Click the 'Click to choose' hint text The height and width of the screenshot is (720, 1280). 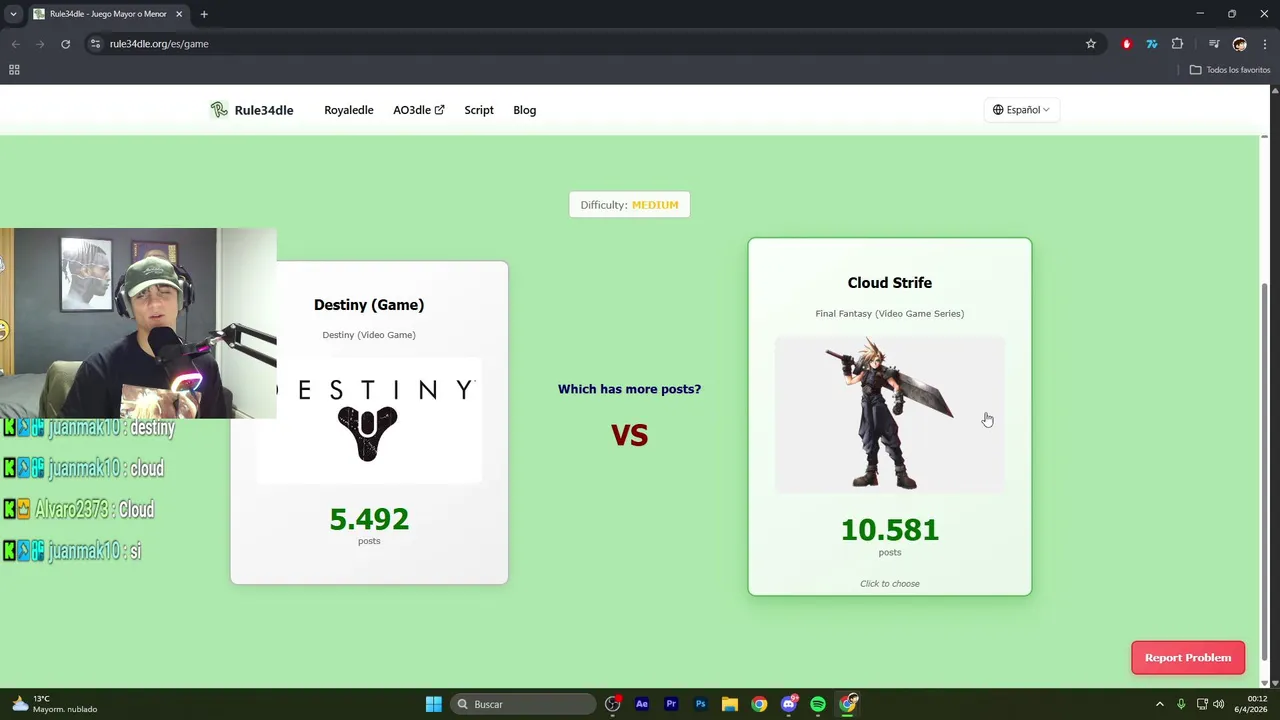[x=890, y=584]
